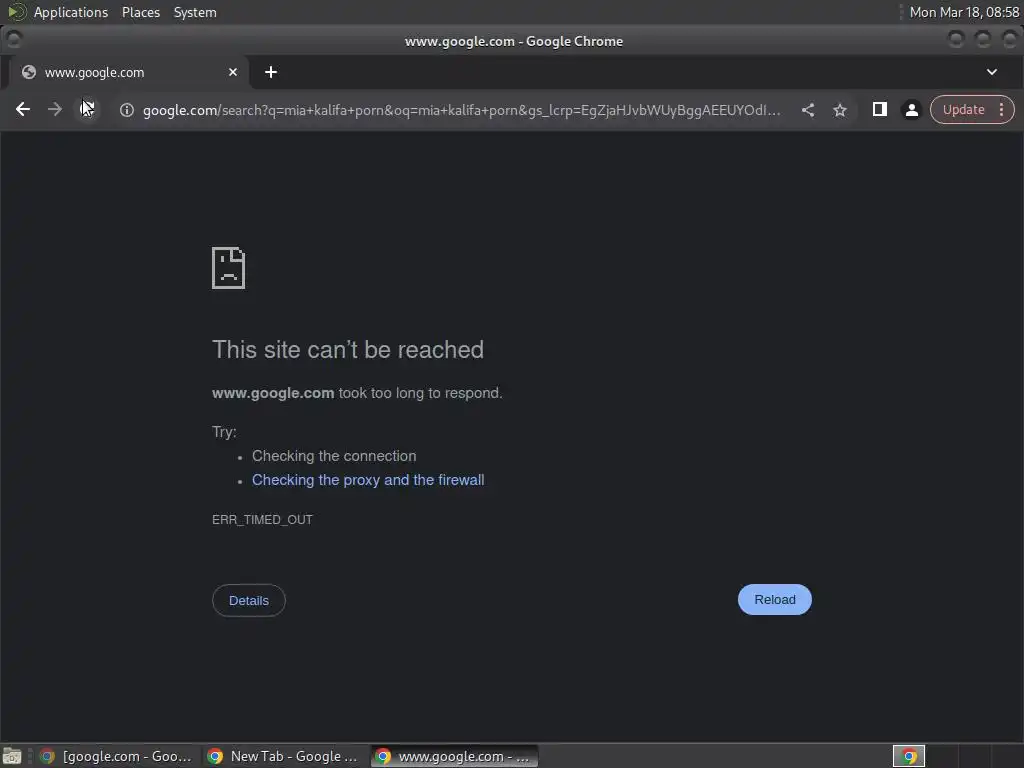Open the Chrome profile avatar icon

912,110
